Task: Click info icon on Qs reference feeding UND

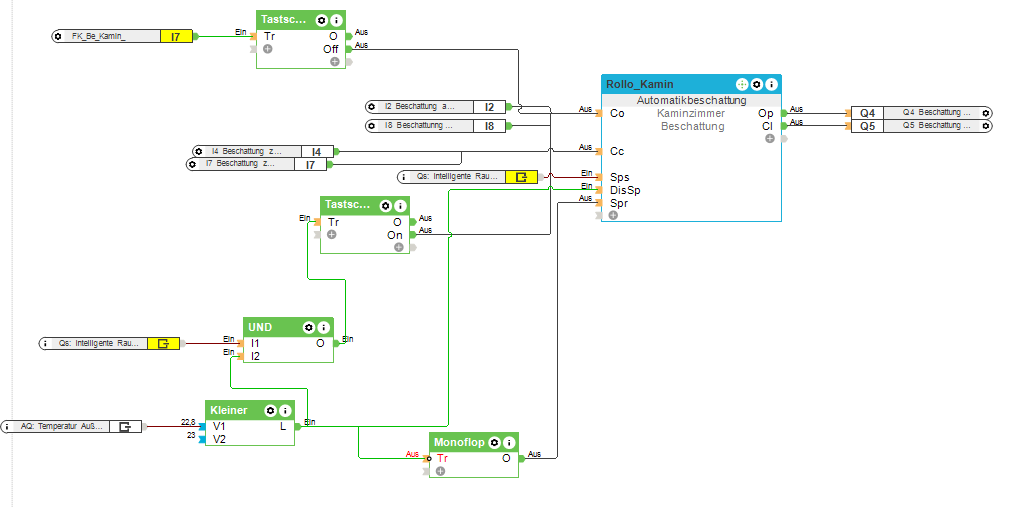Action: click(45, 344)
